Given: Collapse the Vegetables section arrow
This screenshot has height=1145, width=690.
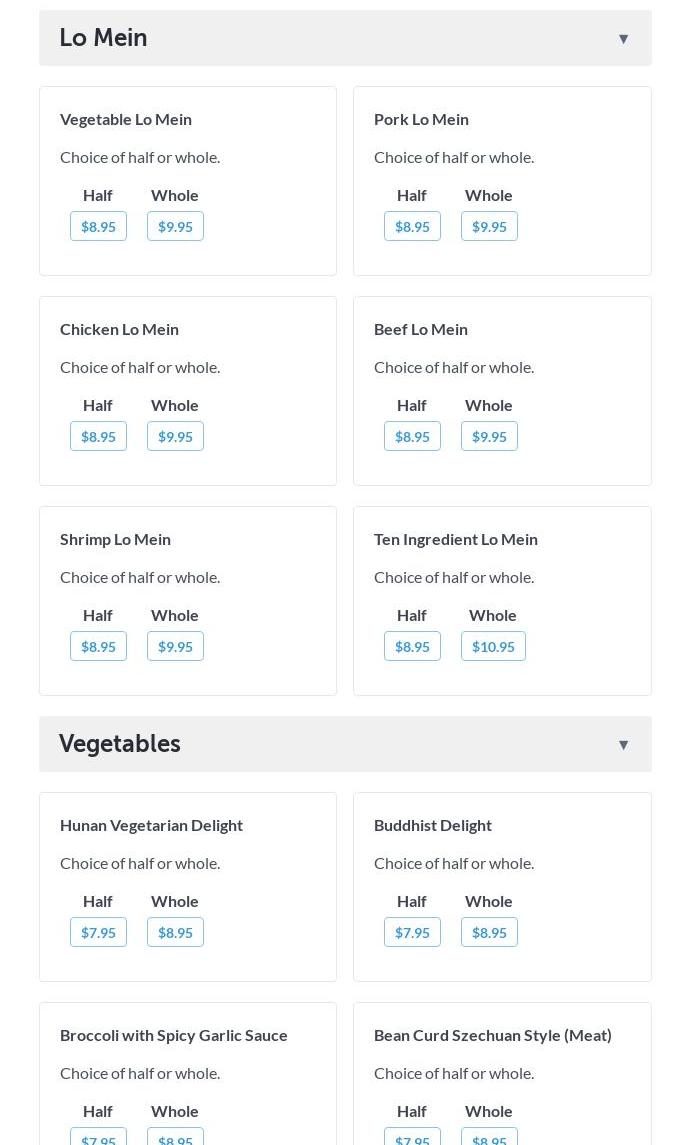Looking at the screenshot, I should (x=623, y=745).
